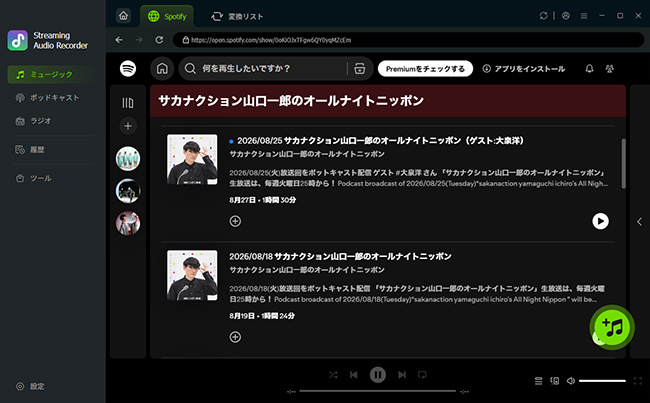Open second library item thumbnail
The width and height of the screenshot is (650, 403).
[128, 191]
